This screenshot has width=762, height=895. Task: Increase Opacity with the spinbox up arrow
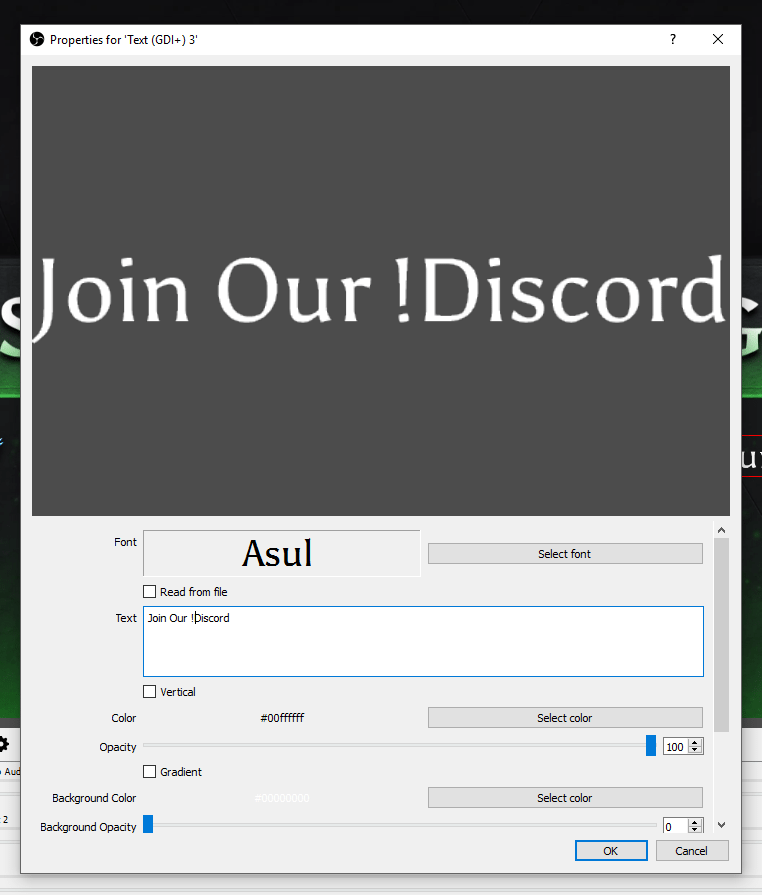(695, 742)
